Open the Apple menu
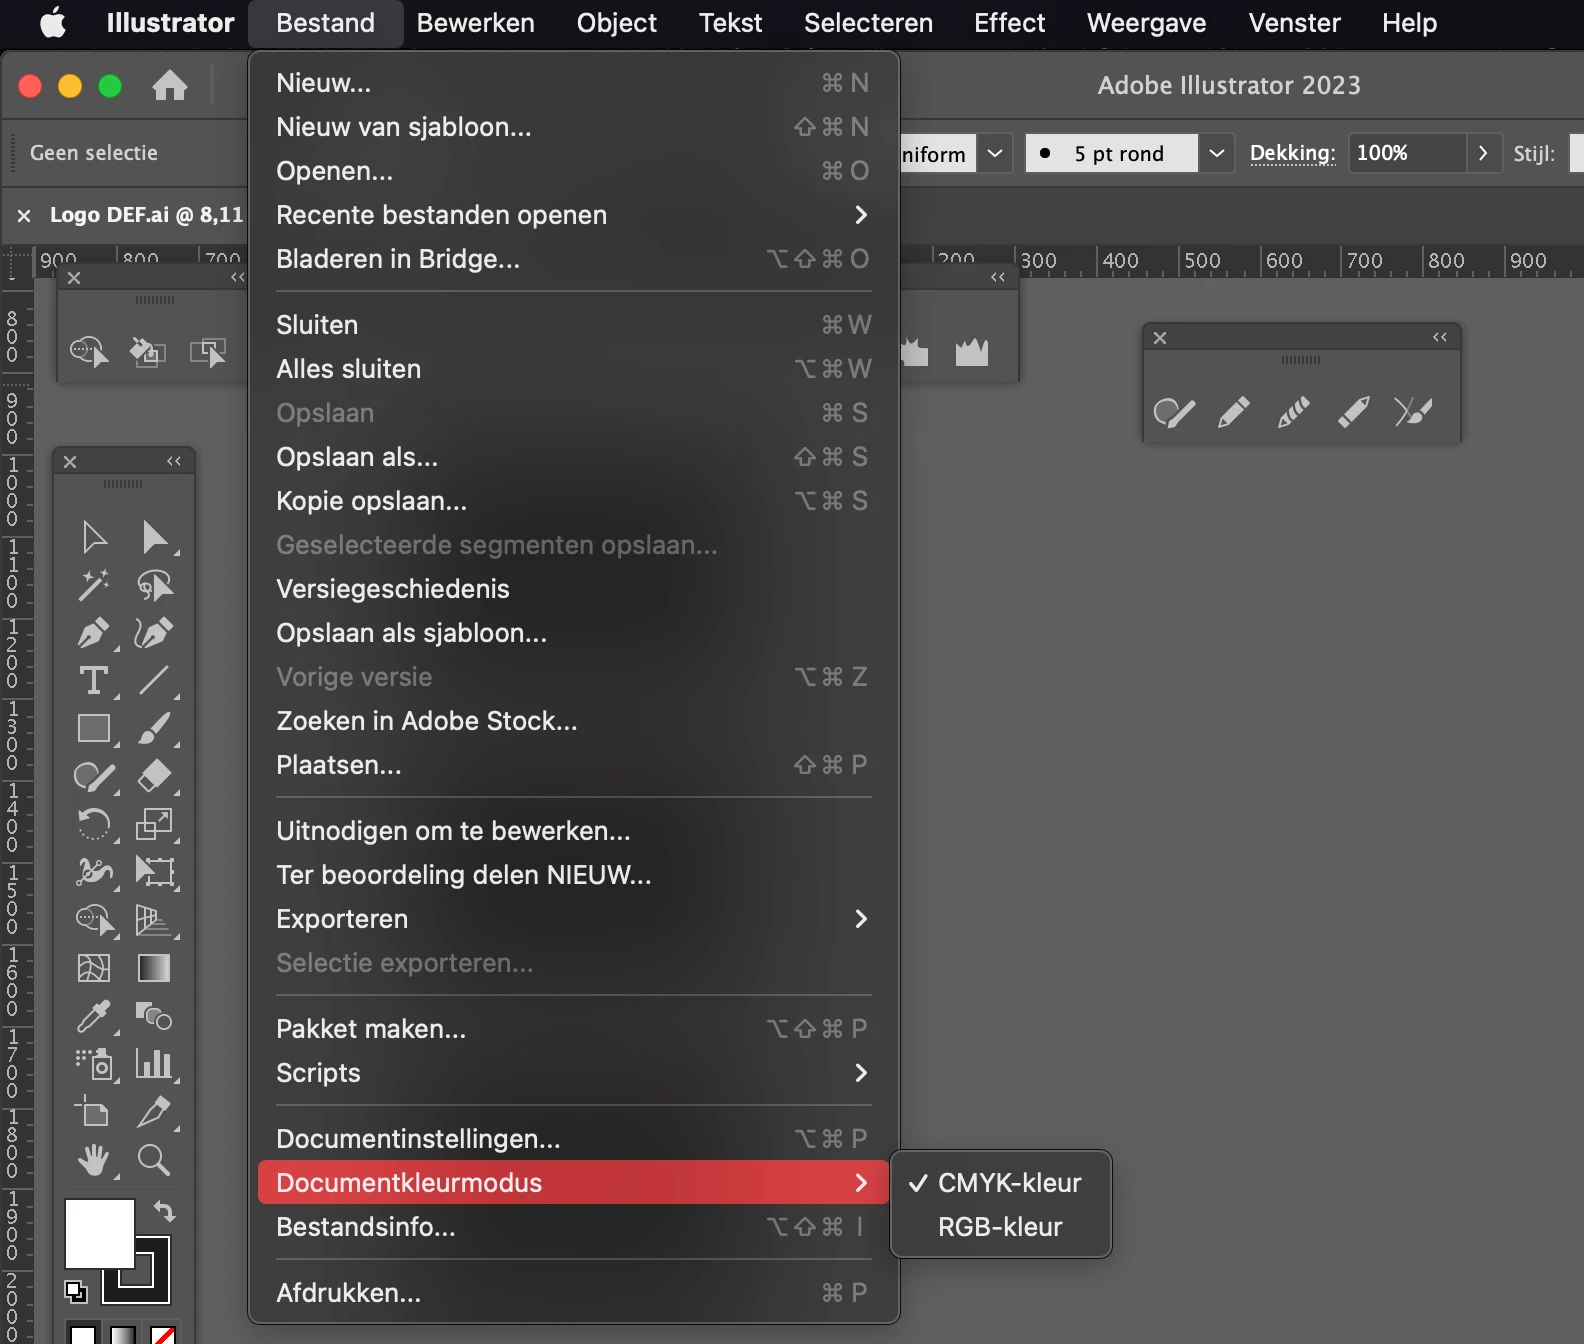 point(53,23)
